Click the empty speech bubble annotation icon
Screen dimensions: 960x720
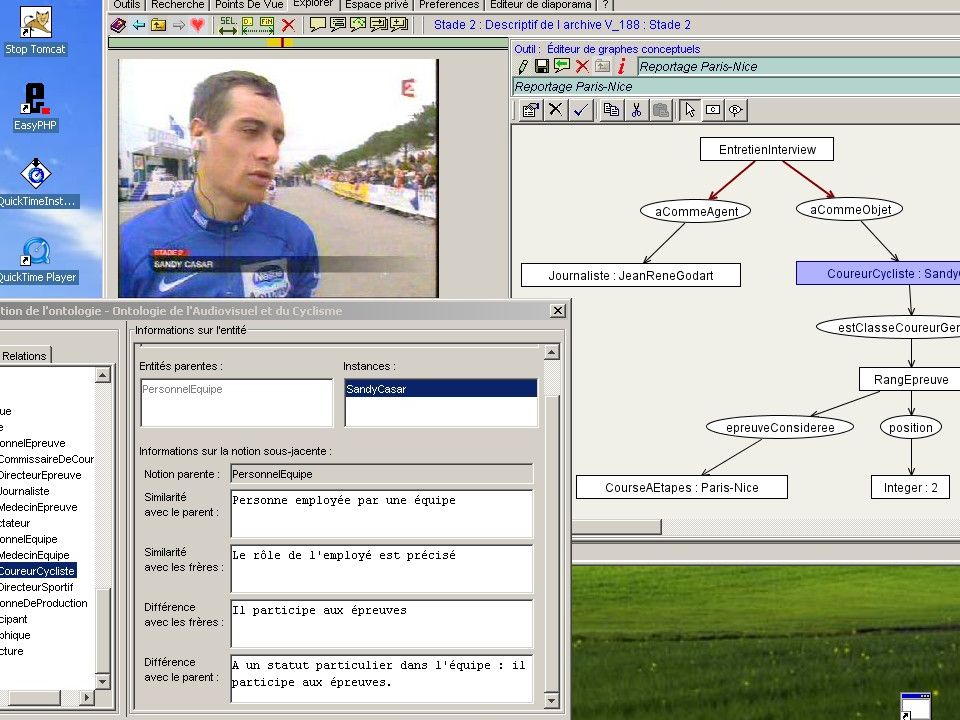tap(317, 25)
